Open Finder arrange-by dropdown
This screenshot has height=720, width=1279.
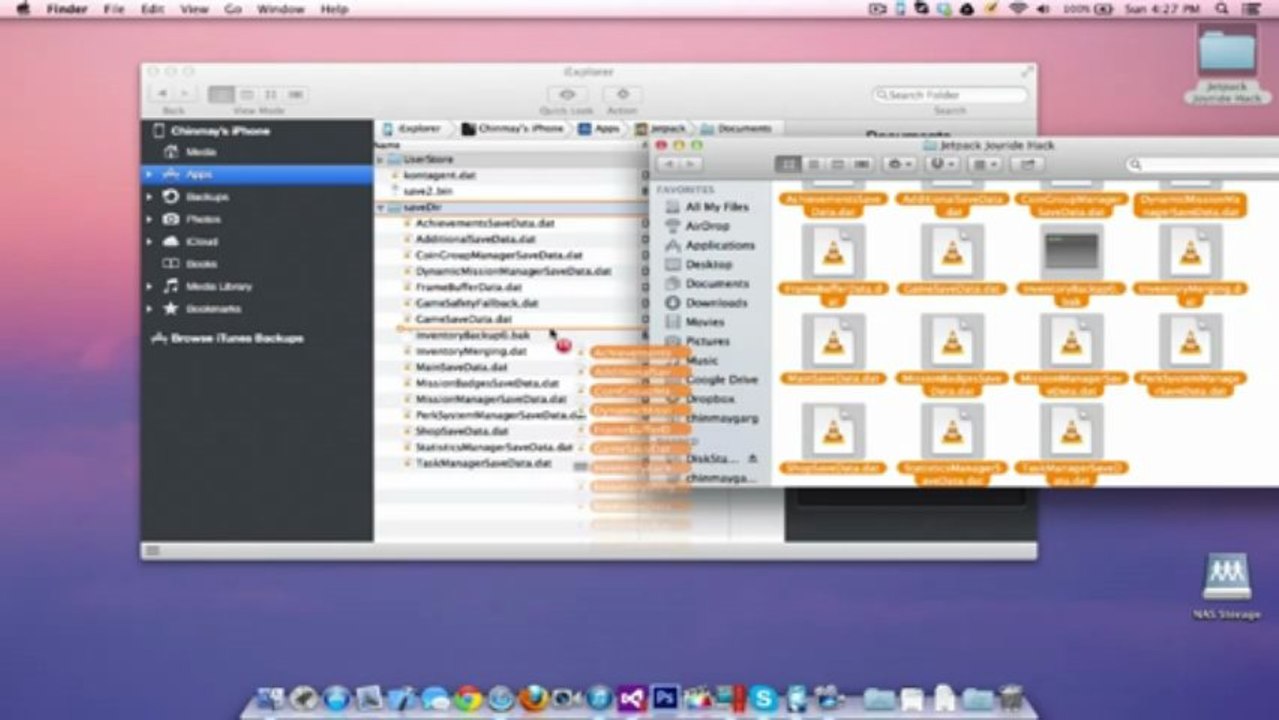(985, 164)
